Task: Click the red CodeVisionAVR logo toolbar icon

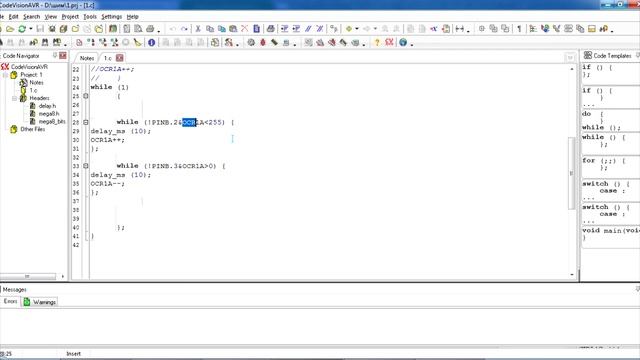Action: 389,42
